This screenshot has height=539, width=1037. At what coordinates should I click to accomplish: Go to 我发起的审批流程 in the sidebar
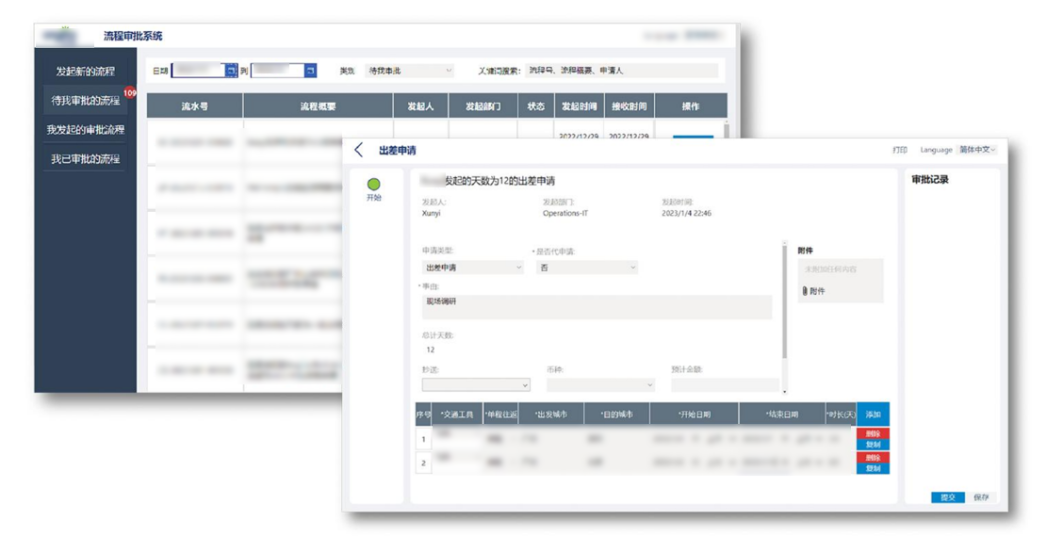click(85, 130)
